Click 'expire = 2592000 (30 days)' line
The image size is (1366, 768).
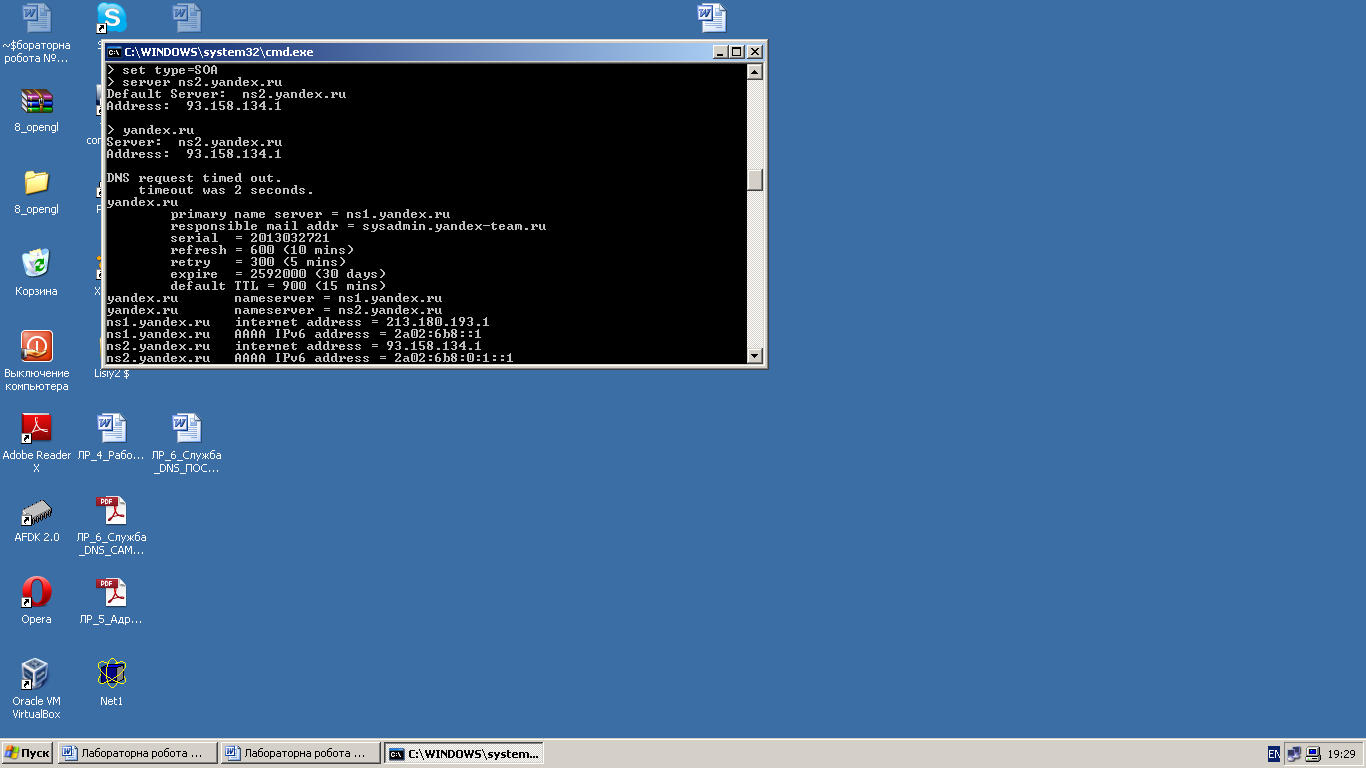coord(278,274)
